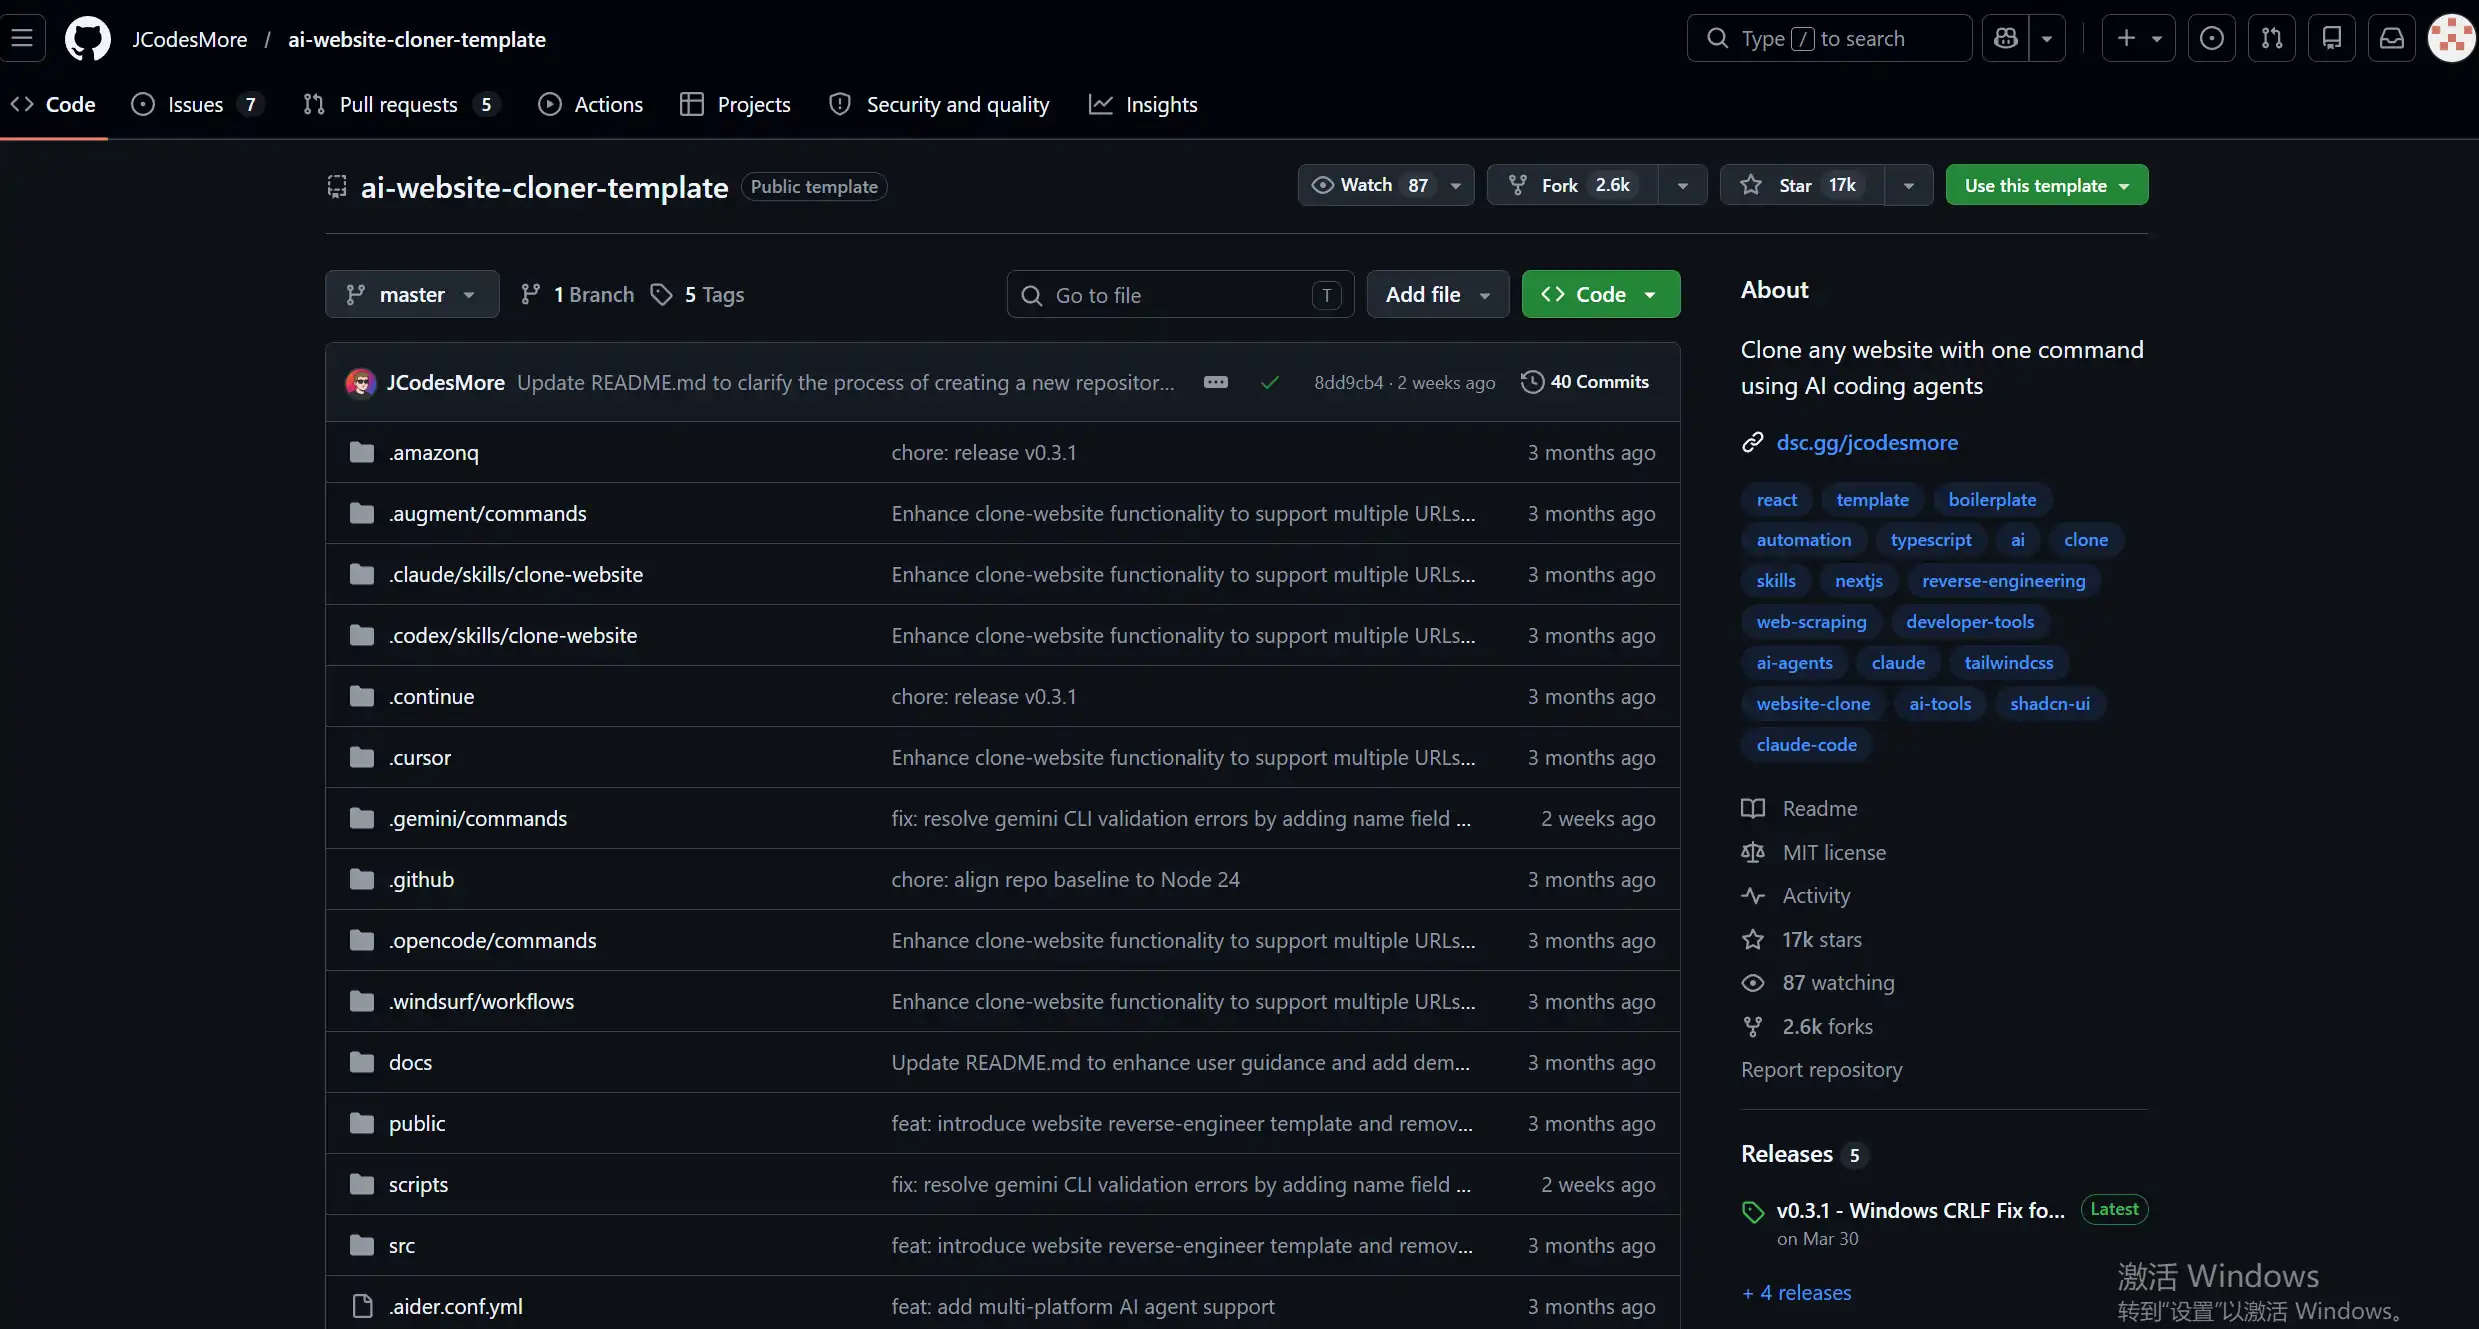Viewport: 2479px width, 1329px height.
Task: Star the ai-website-cloner-template repository
Action: [x=1802, y=185]
